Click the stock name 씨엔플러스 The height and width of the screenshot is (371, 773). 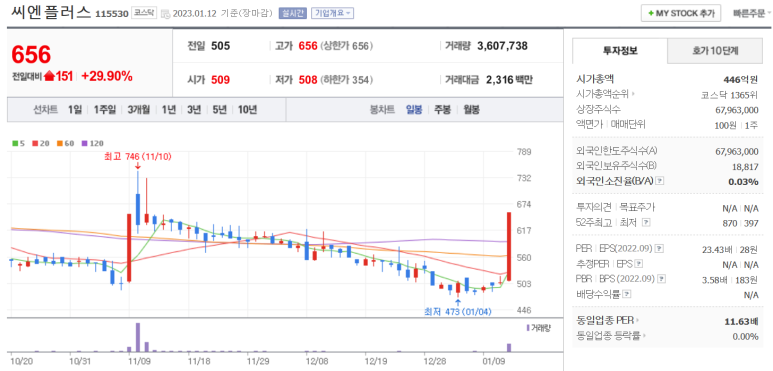pos(50,12)
